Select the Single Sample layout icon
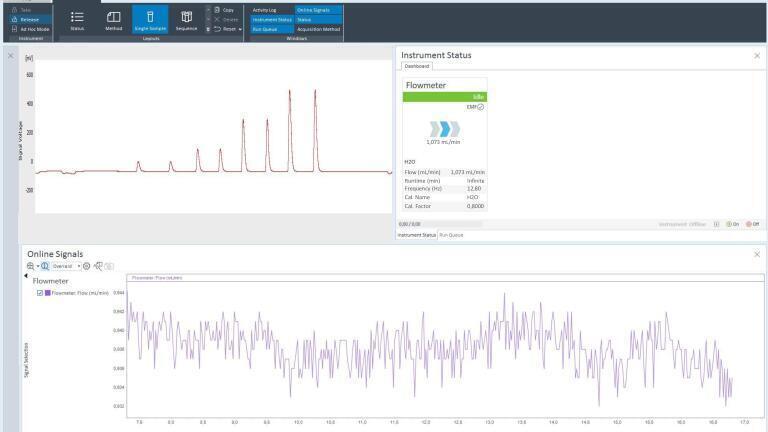This screenshot has width=768, height=432. point(150,20)
